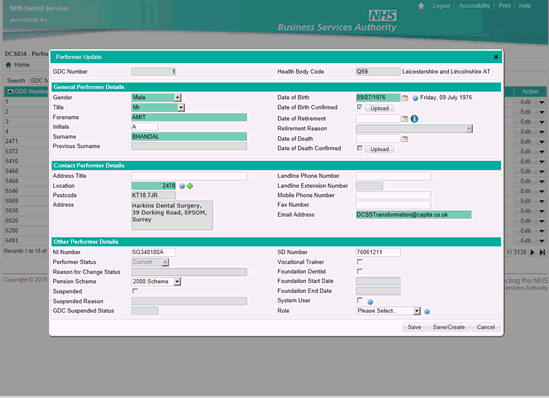Click the Address Title field
The height and width of the screenshot is (398, 549).
tap(189, 176)
